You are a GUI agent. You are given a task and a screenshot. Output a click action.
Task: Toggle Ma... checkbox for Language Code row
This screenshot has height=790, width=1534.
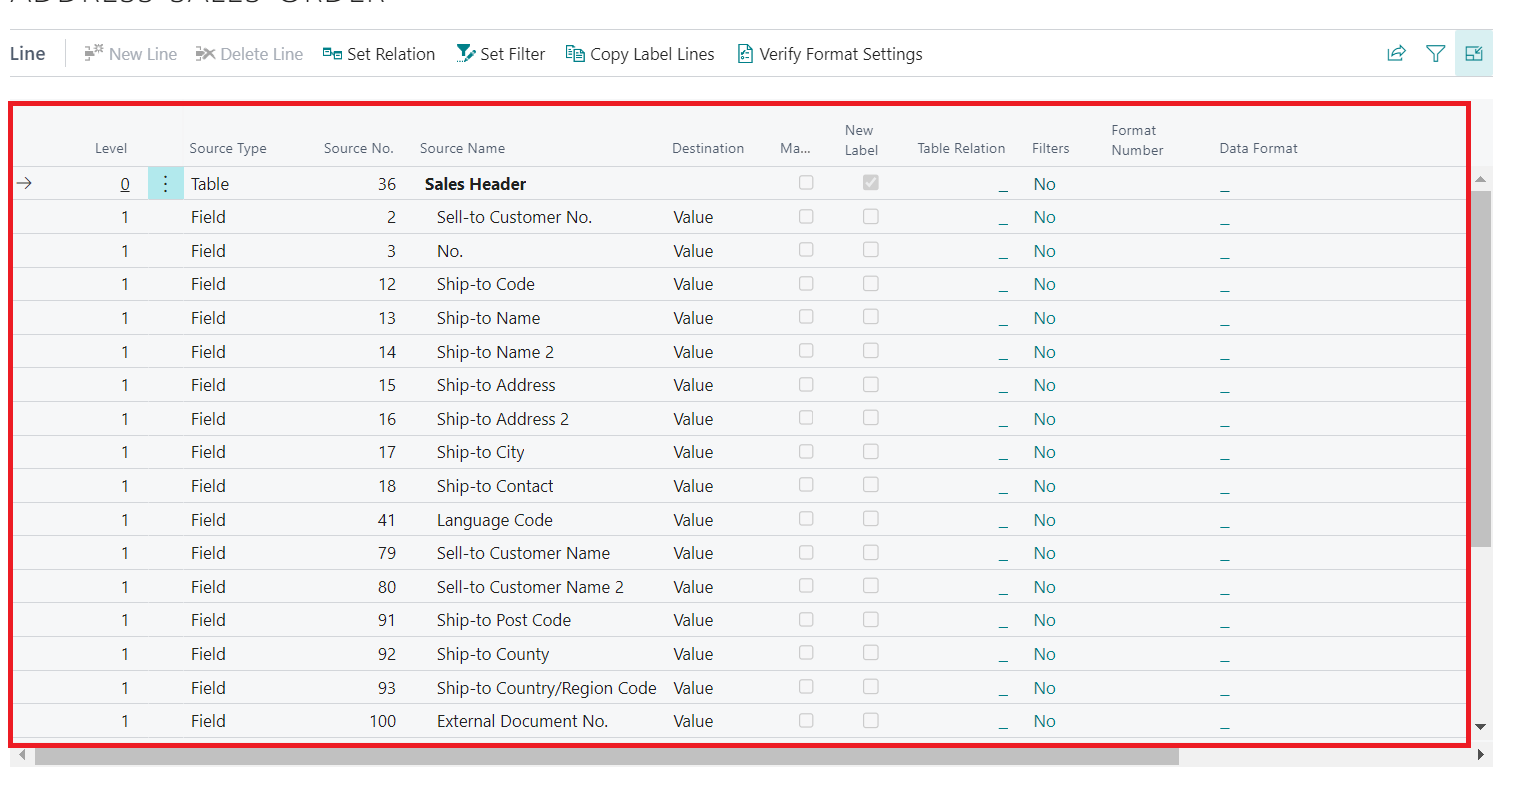pos(806,519)
